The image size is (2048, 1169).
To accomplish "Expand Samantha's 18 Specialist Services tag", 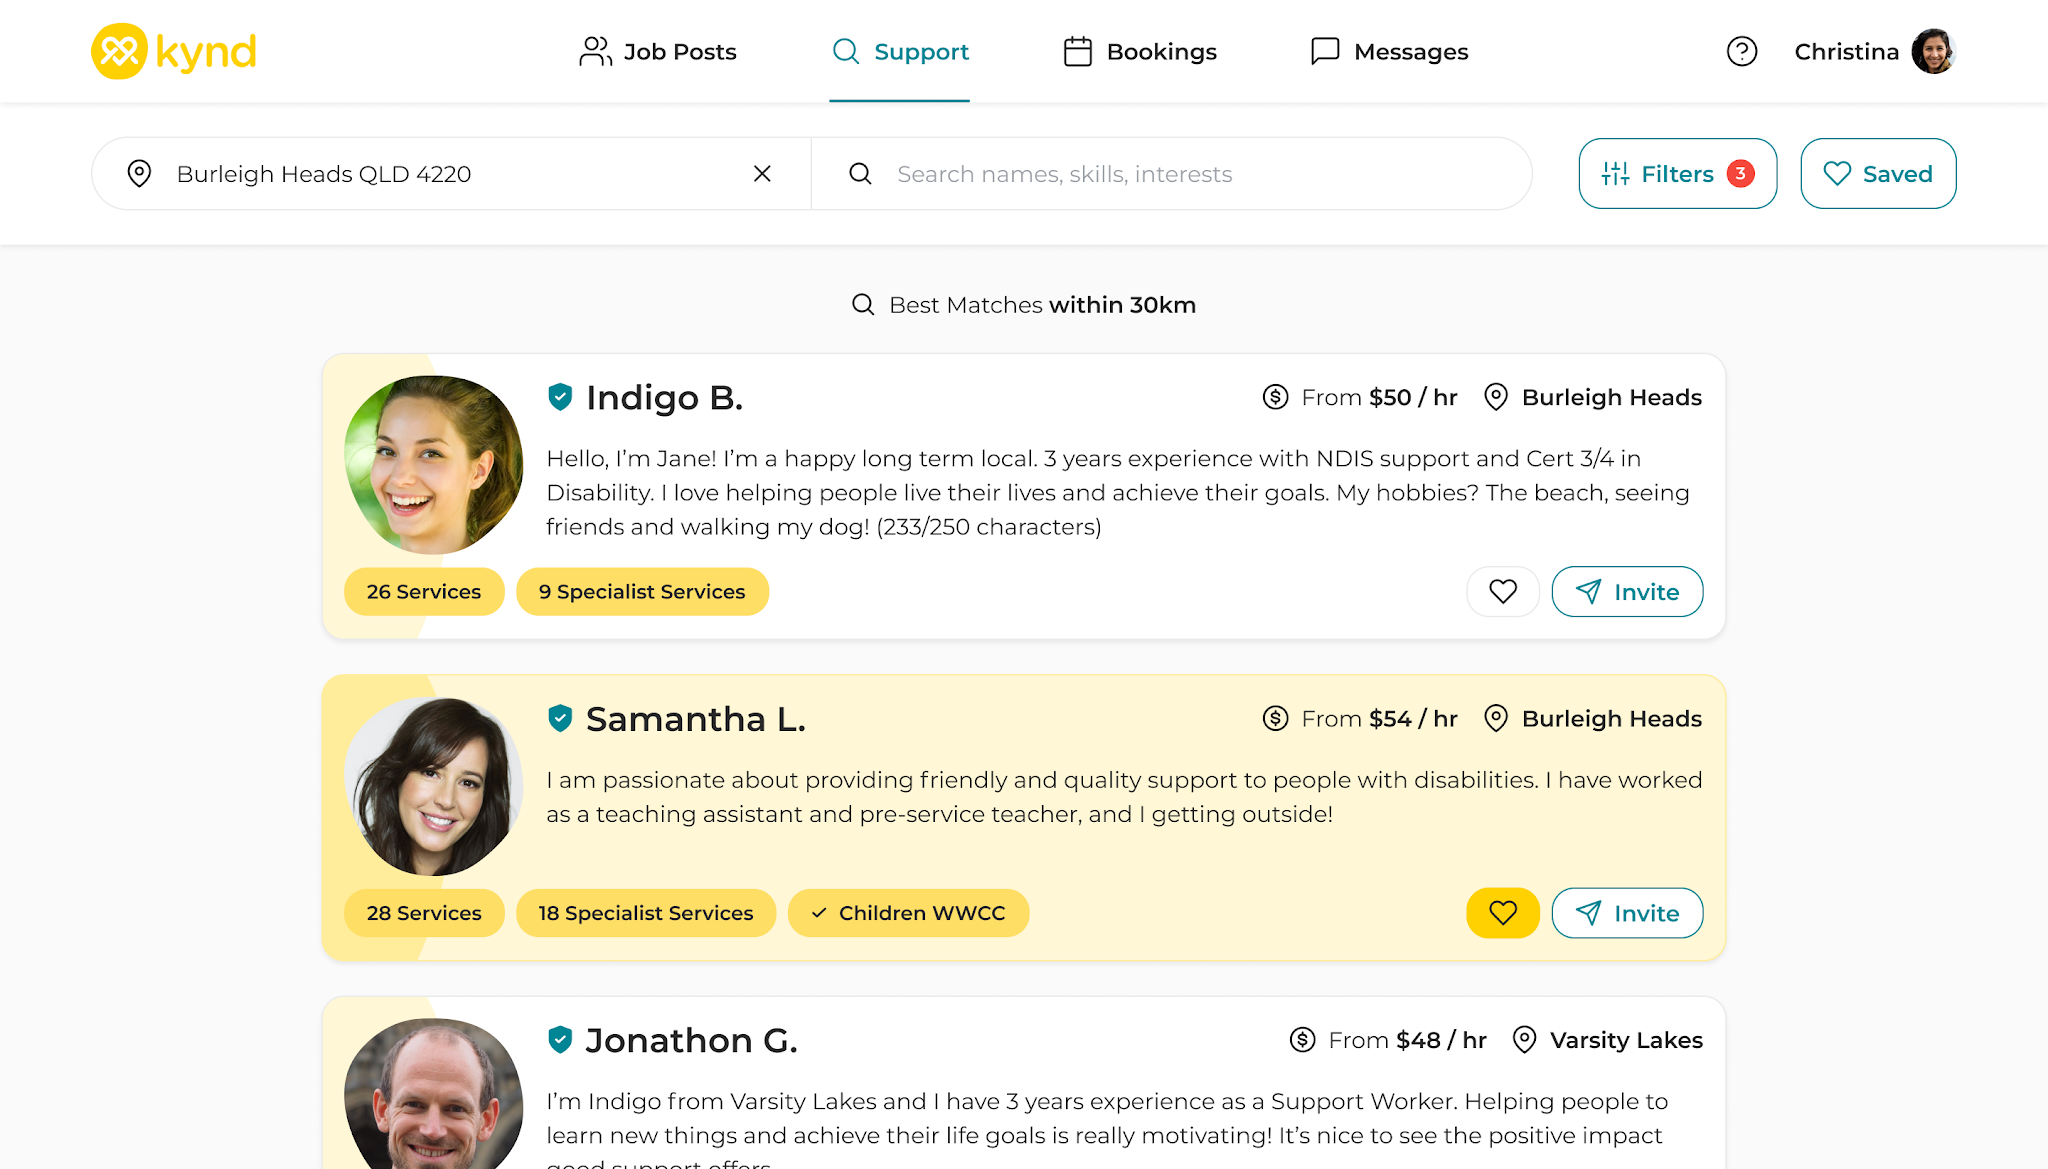I will (x=646, y=913).
